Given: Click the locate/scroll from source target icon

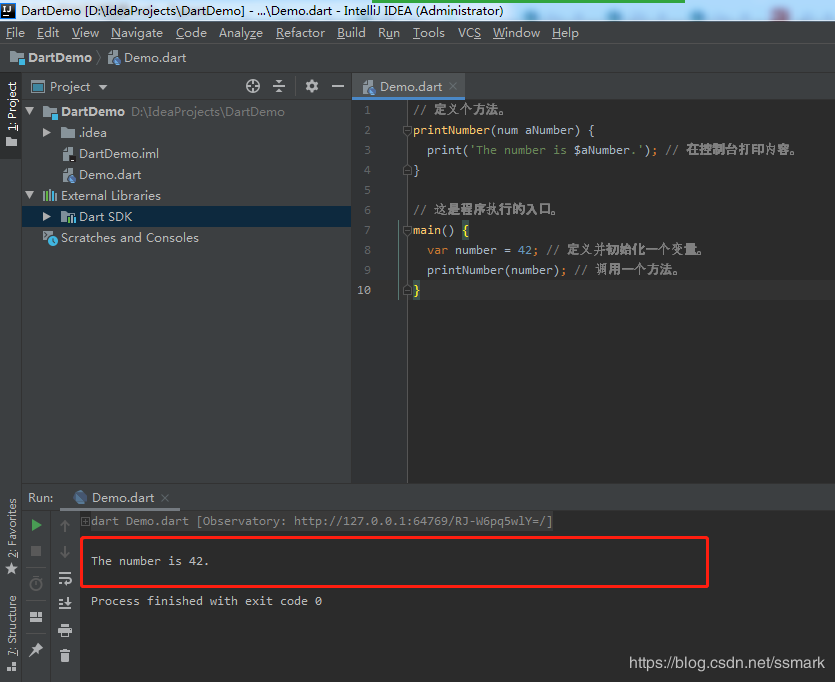Looking at the screenshot, I should coord(253,86).
